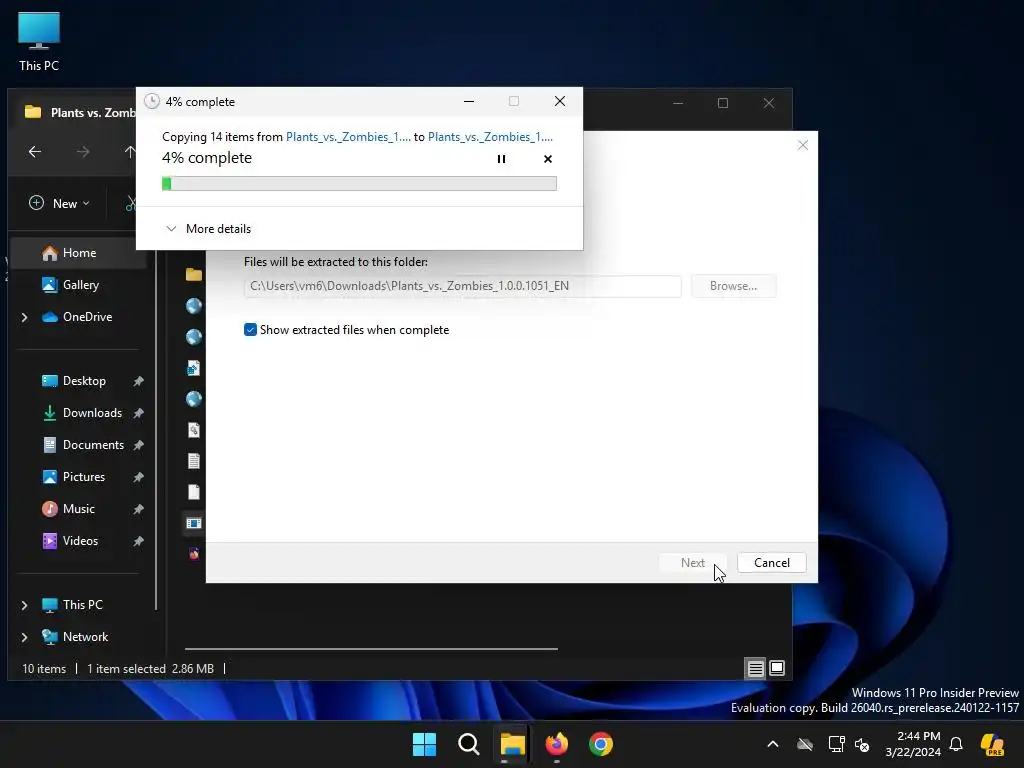This screenshot has height=768, width=1024.
Task: Cancel the extraction wizard
Action: (771, 563)
